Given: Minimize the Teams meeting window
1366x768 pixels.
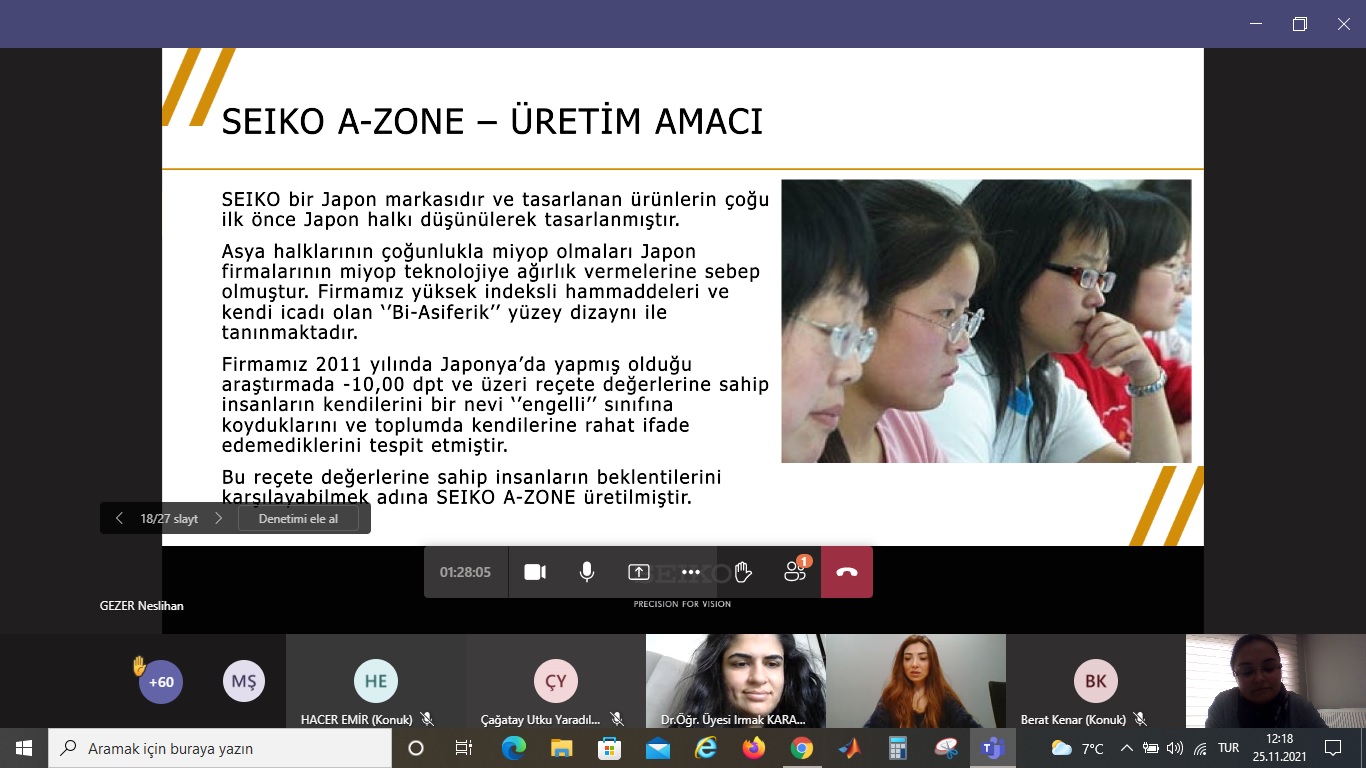Looking at the screenshot, I should (x=1254, y=24).
